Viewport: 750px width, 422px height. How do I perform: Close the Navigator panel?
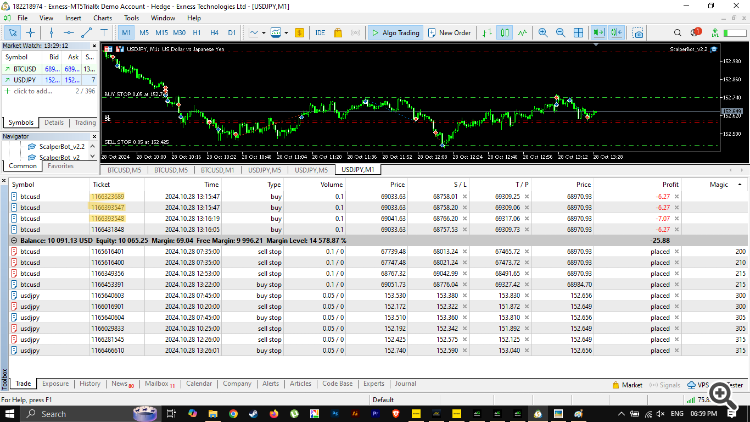pos(94,136)
